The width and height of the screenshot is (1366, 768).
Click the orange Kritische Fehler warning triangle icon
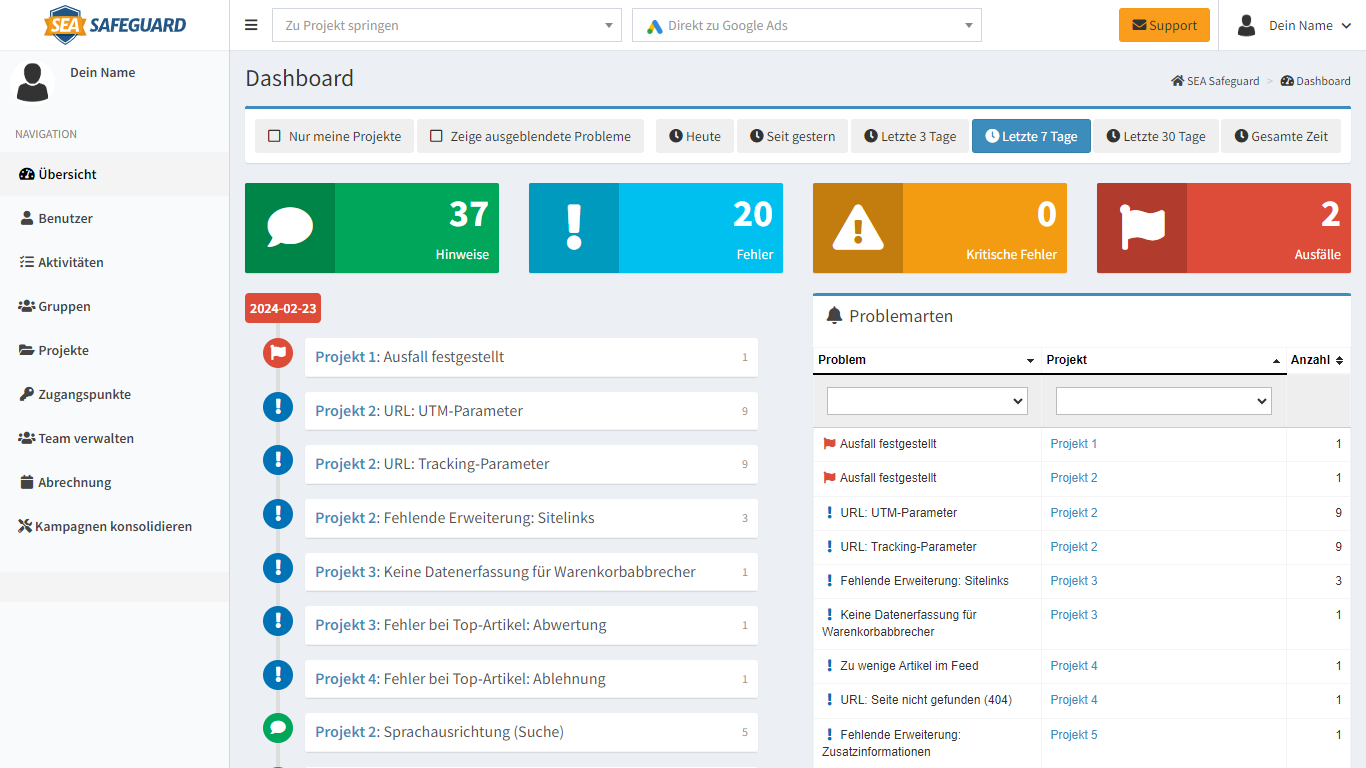point(858,228)
